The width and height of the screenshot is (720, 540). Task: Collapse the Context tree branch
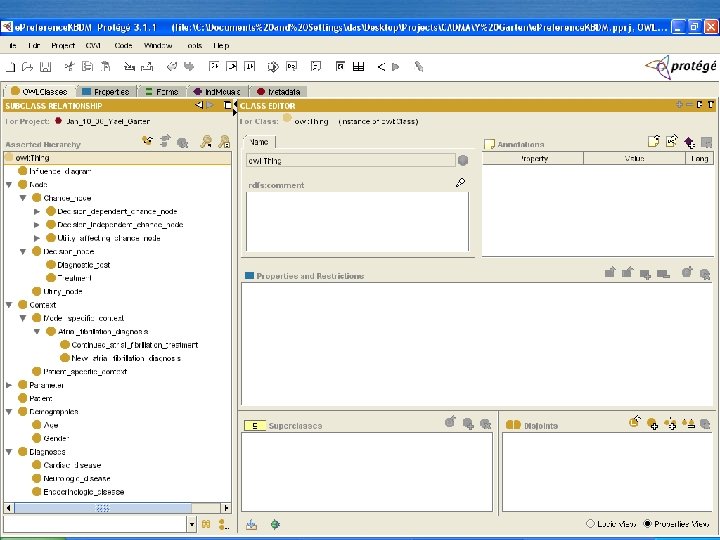pyautogui.click(x=9, y=305)
